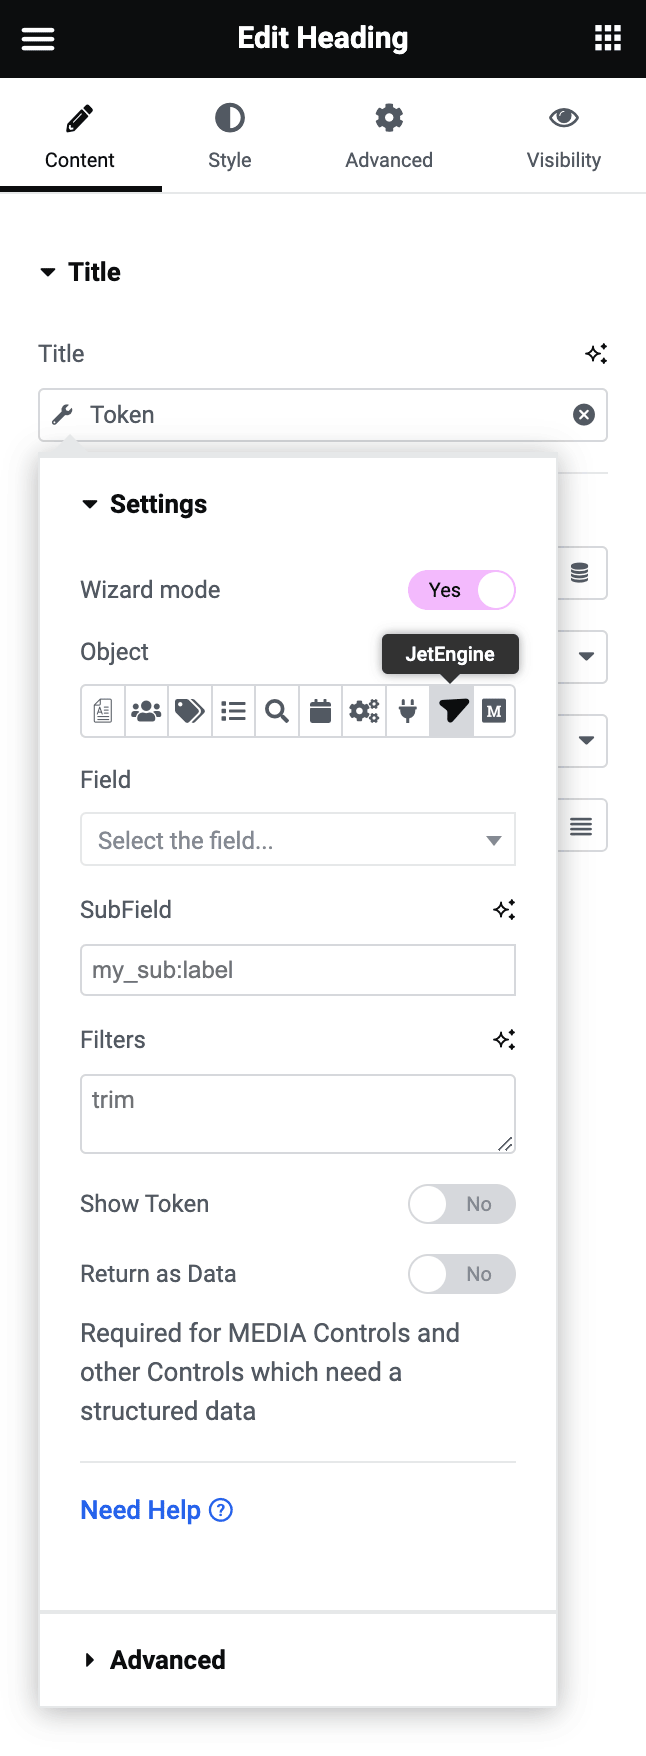Select the plugin plug object icon
This screenshot has width=646, height=1756.
pyautogui.click(x=407, y=711)
